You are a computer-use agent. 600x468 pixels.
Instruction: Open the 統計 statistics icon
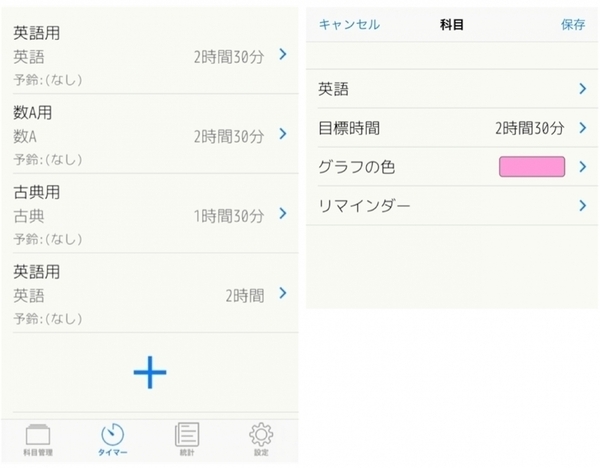pos(186,434)
